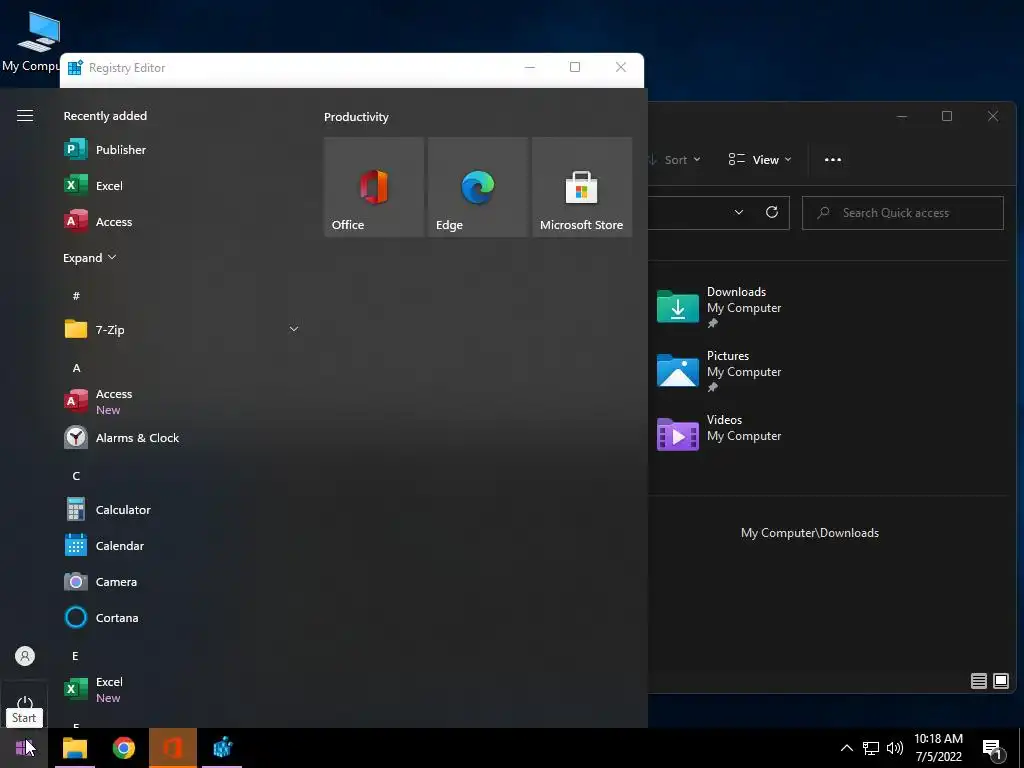
Task: Click the Registry Editor title bar icon
Action: [x=75, y=67]
